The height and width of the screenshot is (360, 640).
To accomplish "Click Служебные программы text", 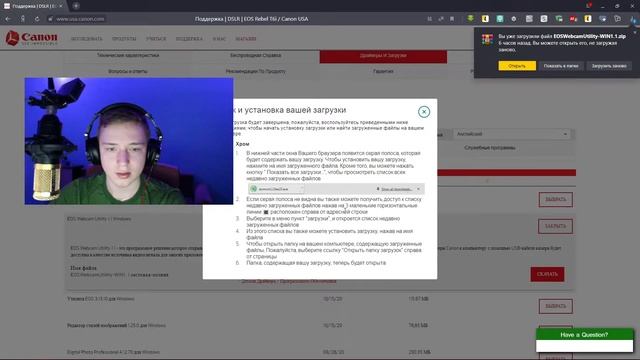I will 489,148.
